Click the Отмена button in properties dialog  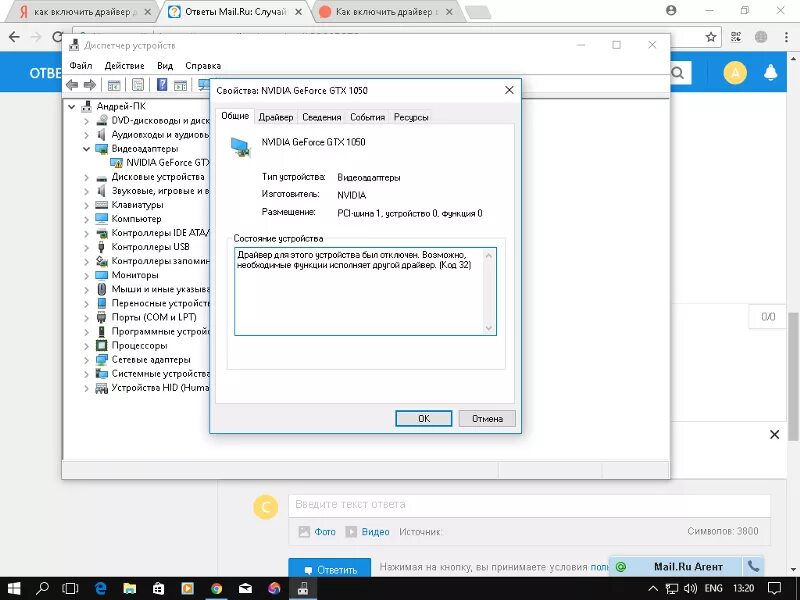tap(487, 418)
